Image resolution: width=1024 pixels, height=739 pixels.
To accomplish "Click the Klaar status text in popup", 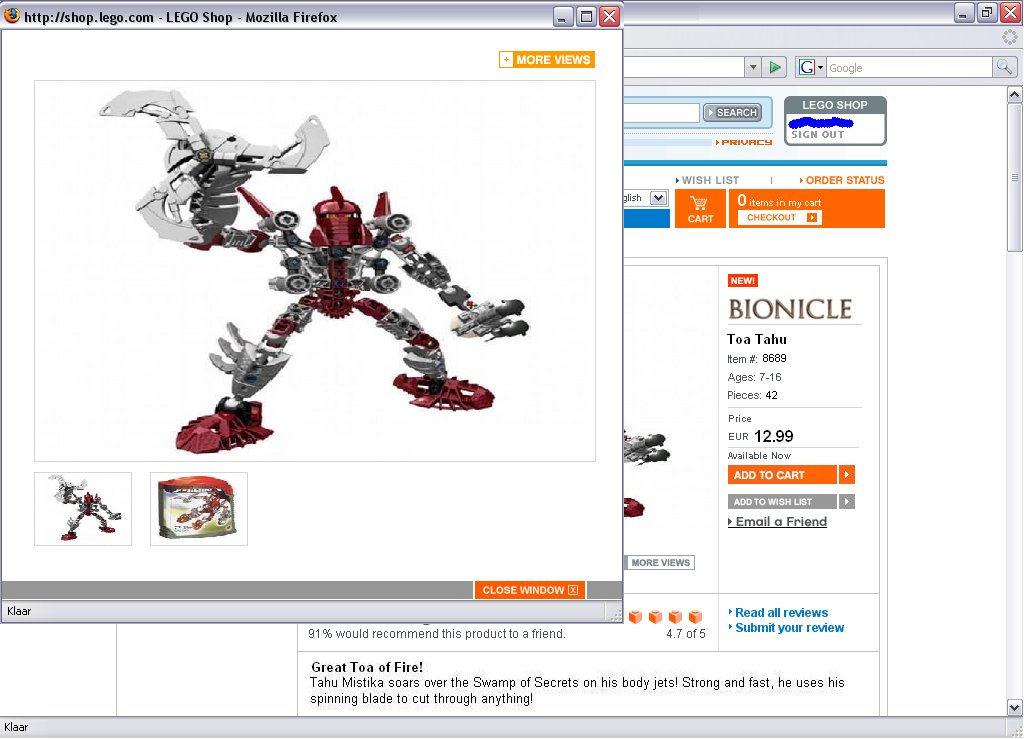I will tap(19, 611).
